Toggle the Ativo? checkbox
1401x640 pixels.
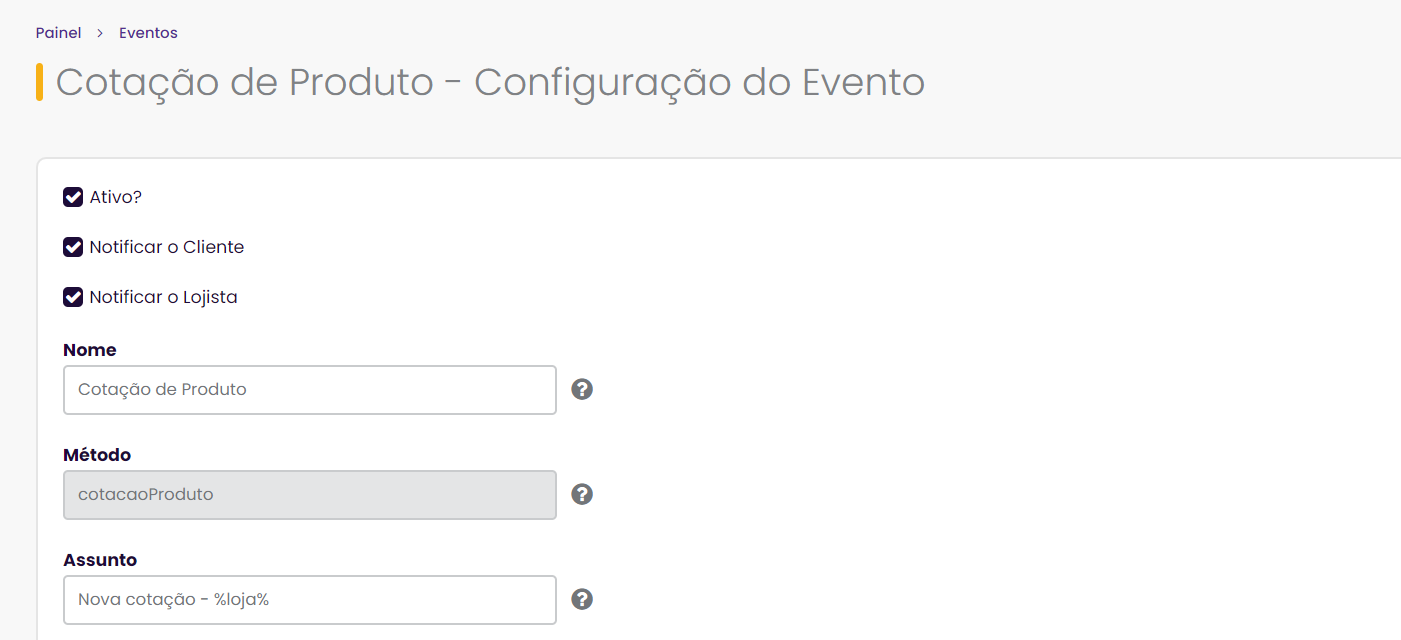73,197
